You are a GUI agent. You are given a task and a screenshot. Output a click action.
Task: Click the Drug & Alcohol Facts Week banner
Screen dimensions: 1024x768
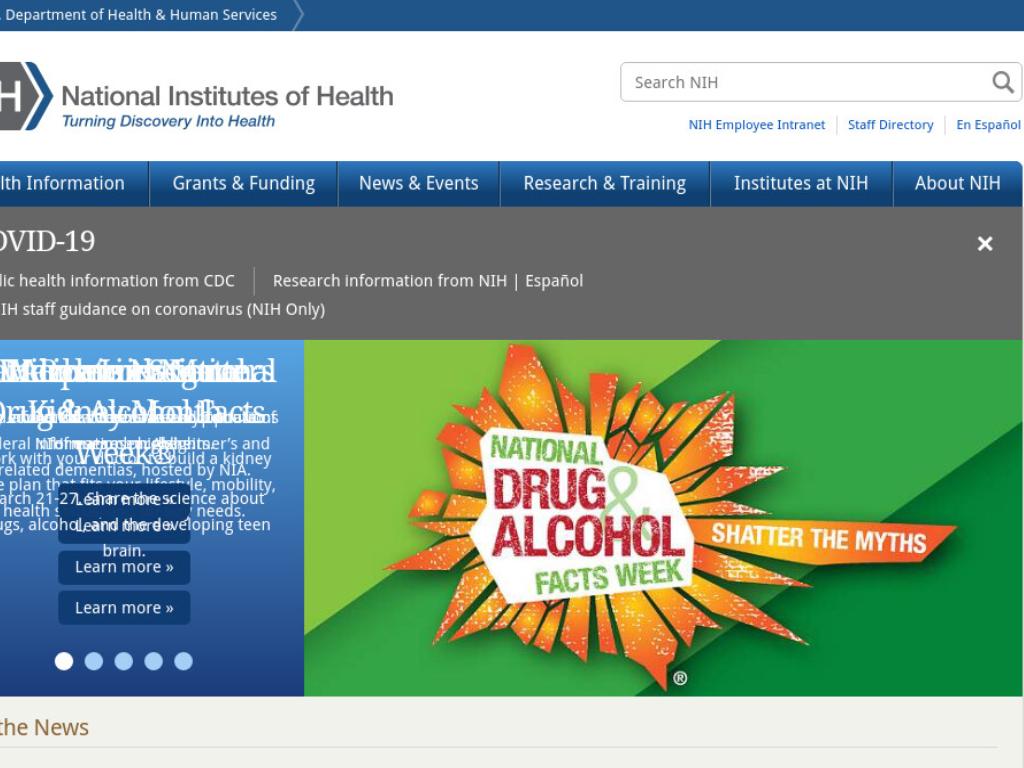click(663, 517)
